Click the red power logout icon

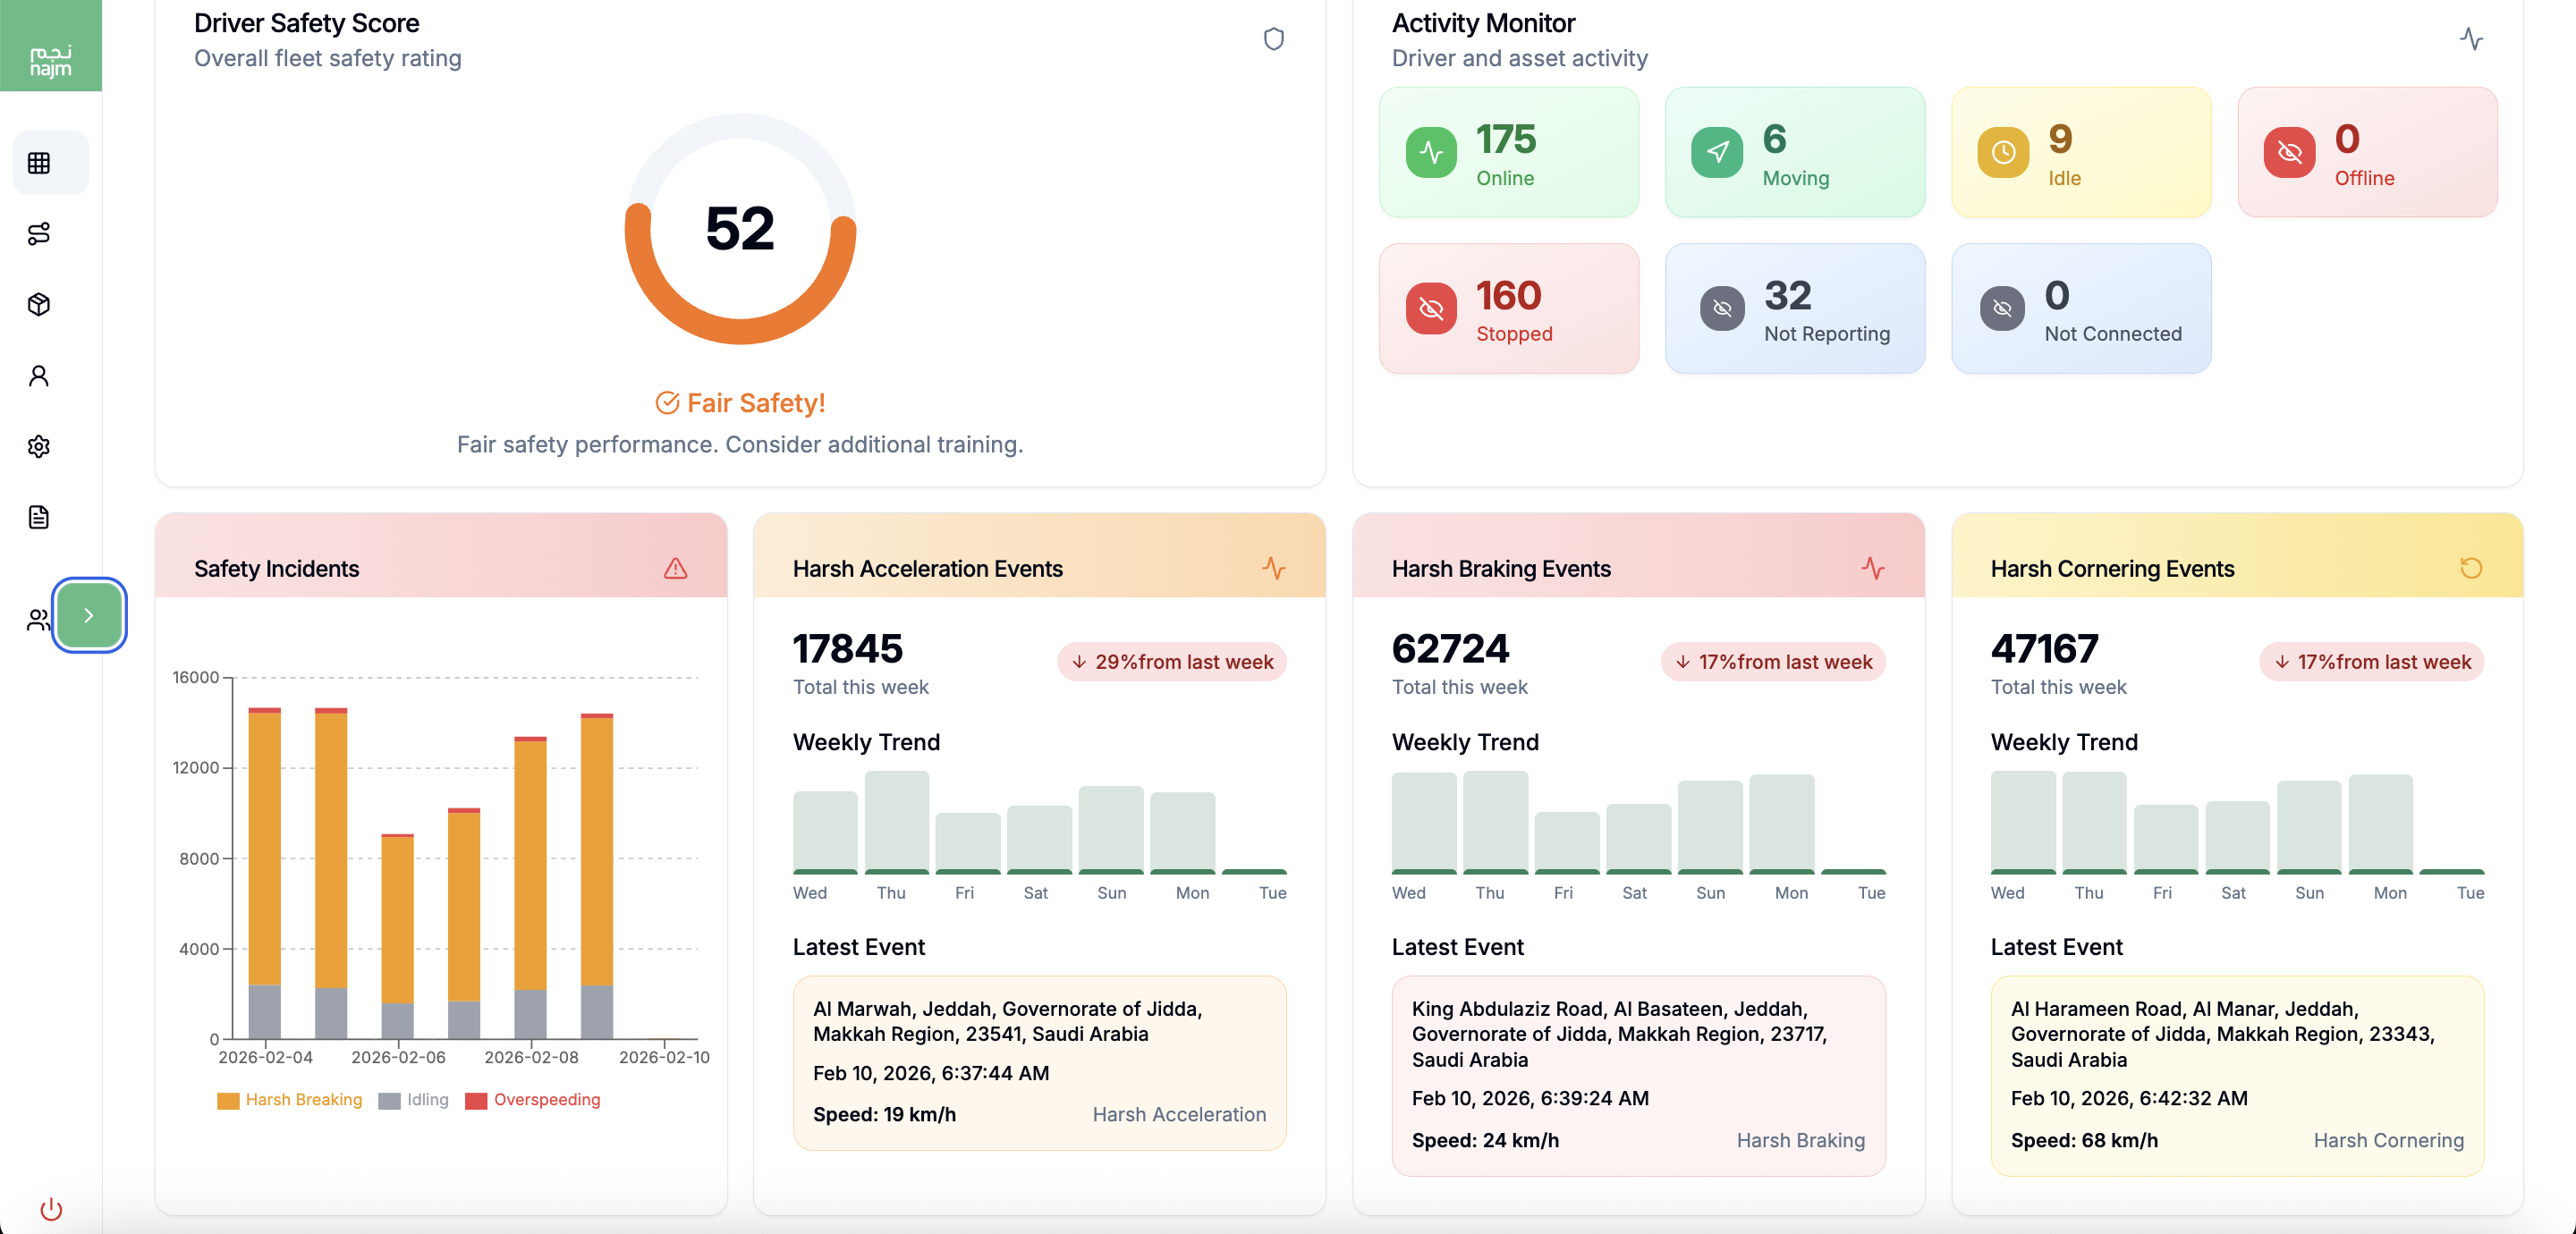51,1209
